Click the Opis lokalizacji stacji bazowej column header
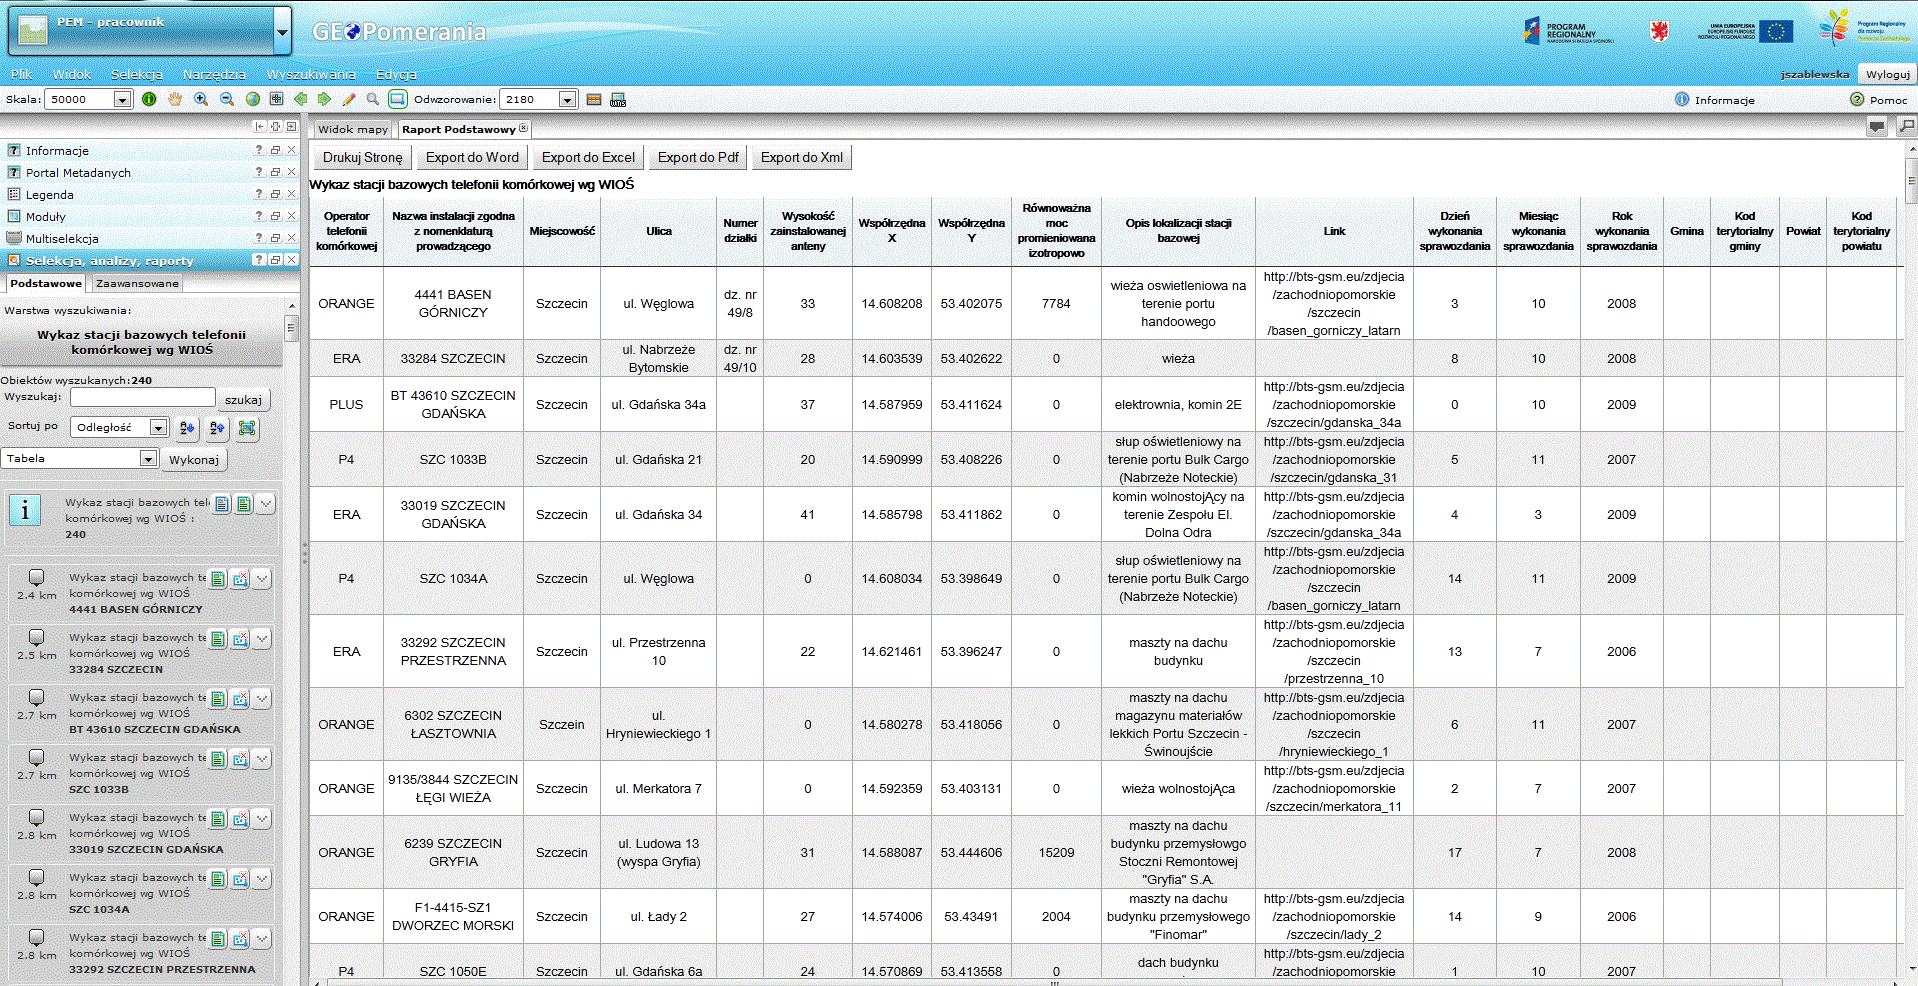The width and height of the screenshot is (1918, 986). point(1178,231)
